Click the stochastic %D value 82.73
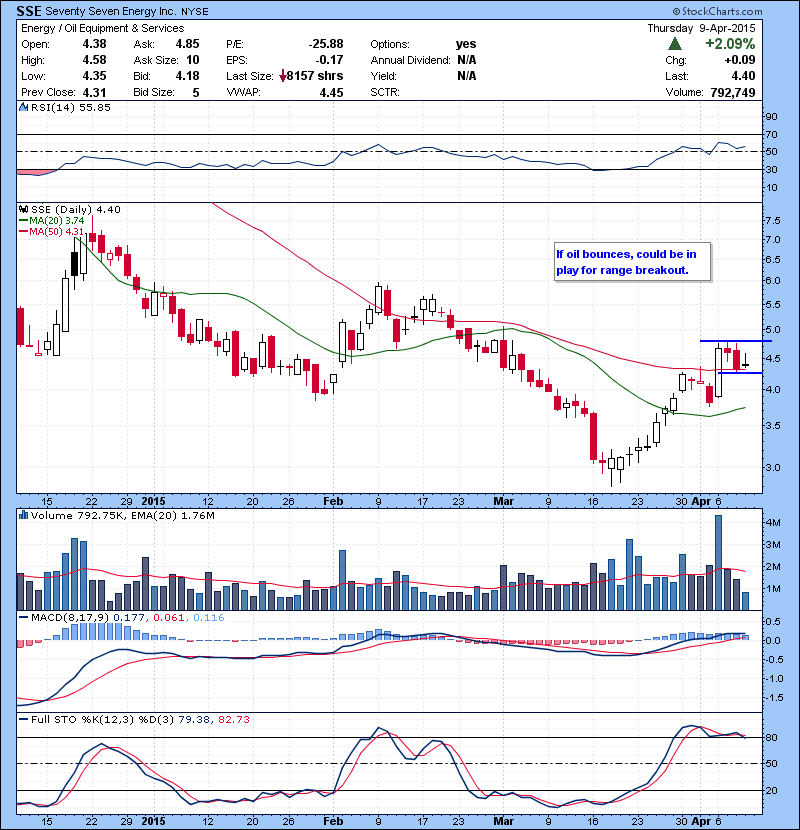Screen dimensions: 800x830 coord(233,719)
